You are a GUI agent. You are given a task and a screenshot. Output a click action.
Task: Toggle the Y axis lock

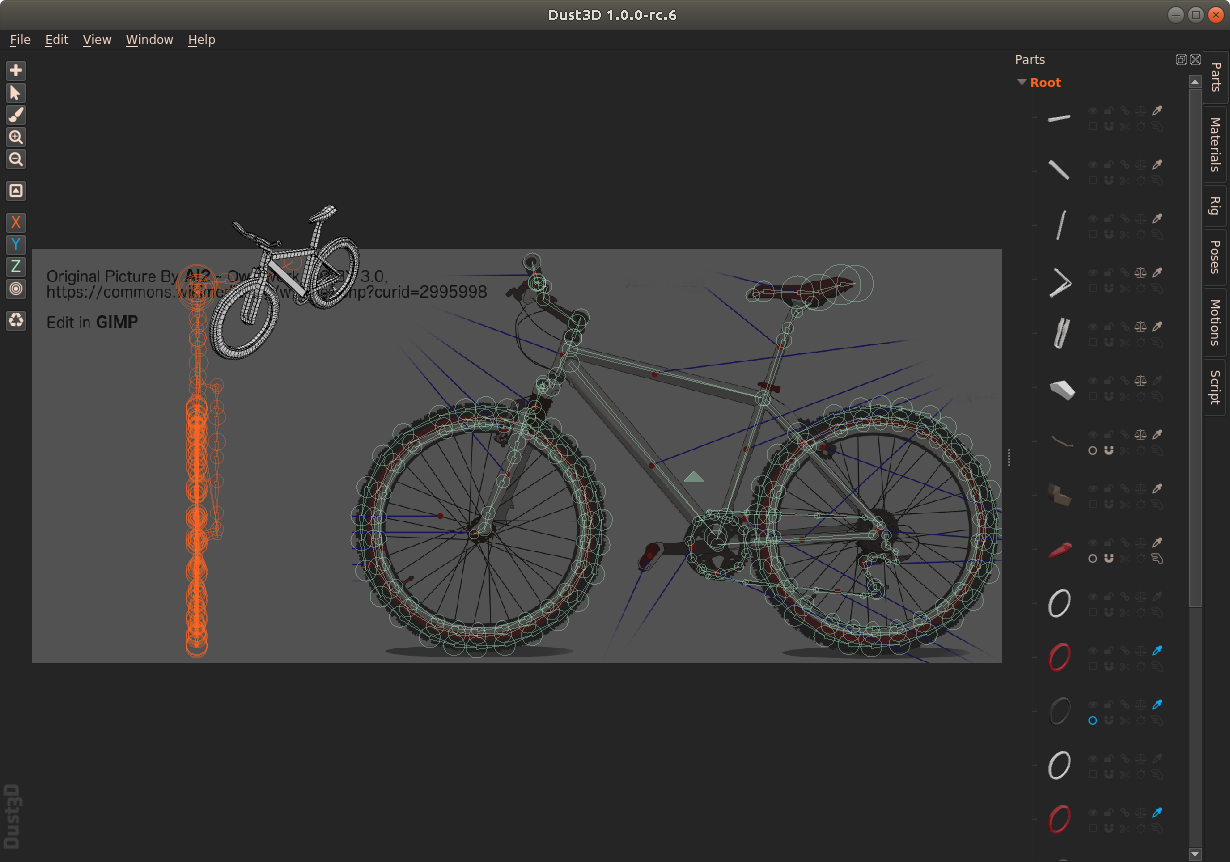coord(16,244)
